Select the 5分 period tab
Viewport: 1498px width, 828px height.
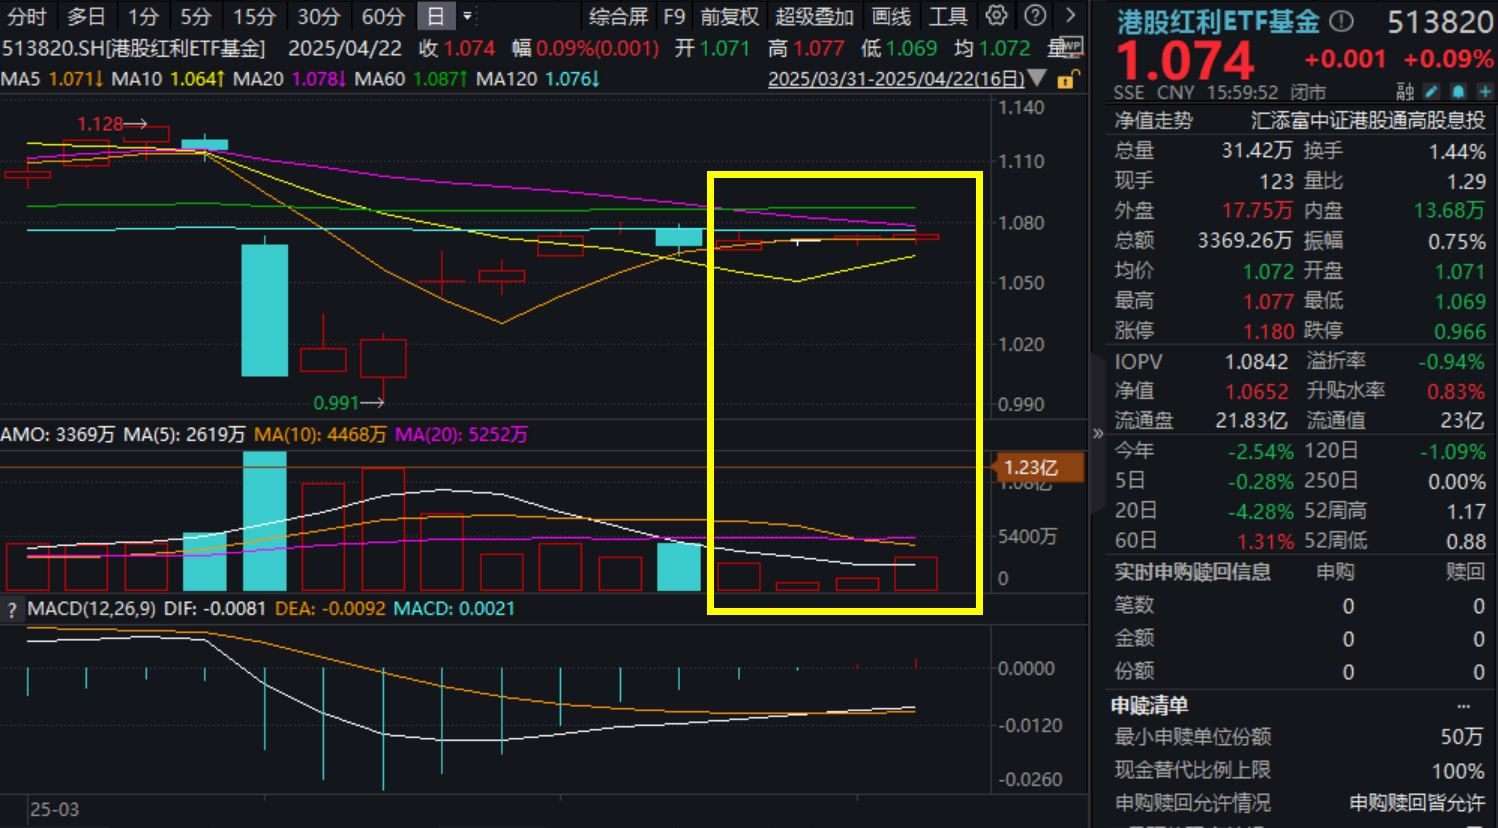pyautogui.click(x=196, y=16)
